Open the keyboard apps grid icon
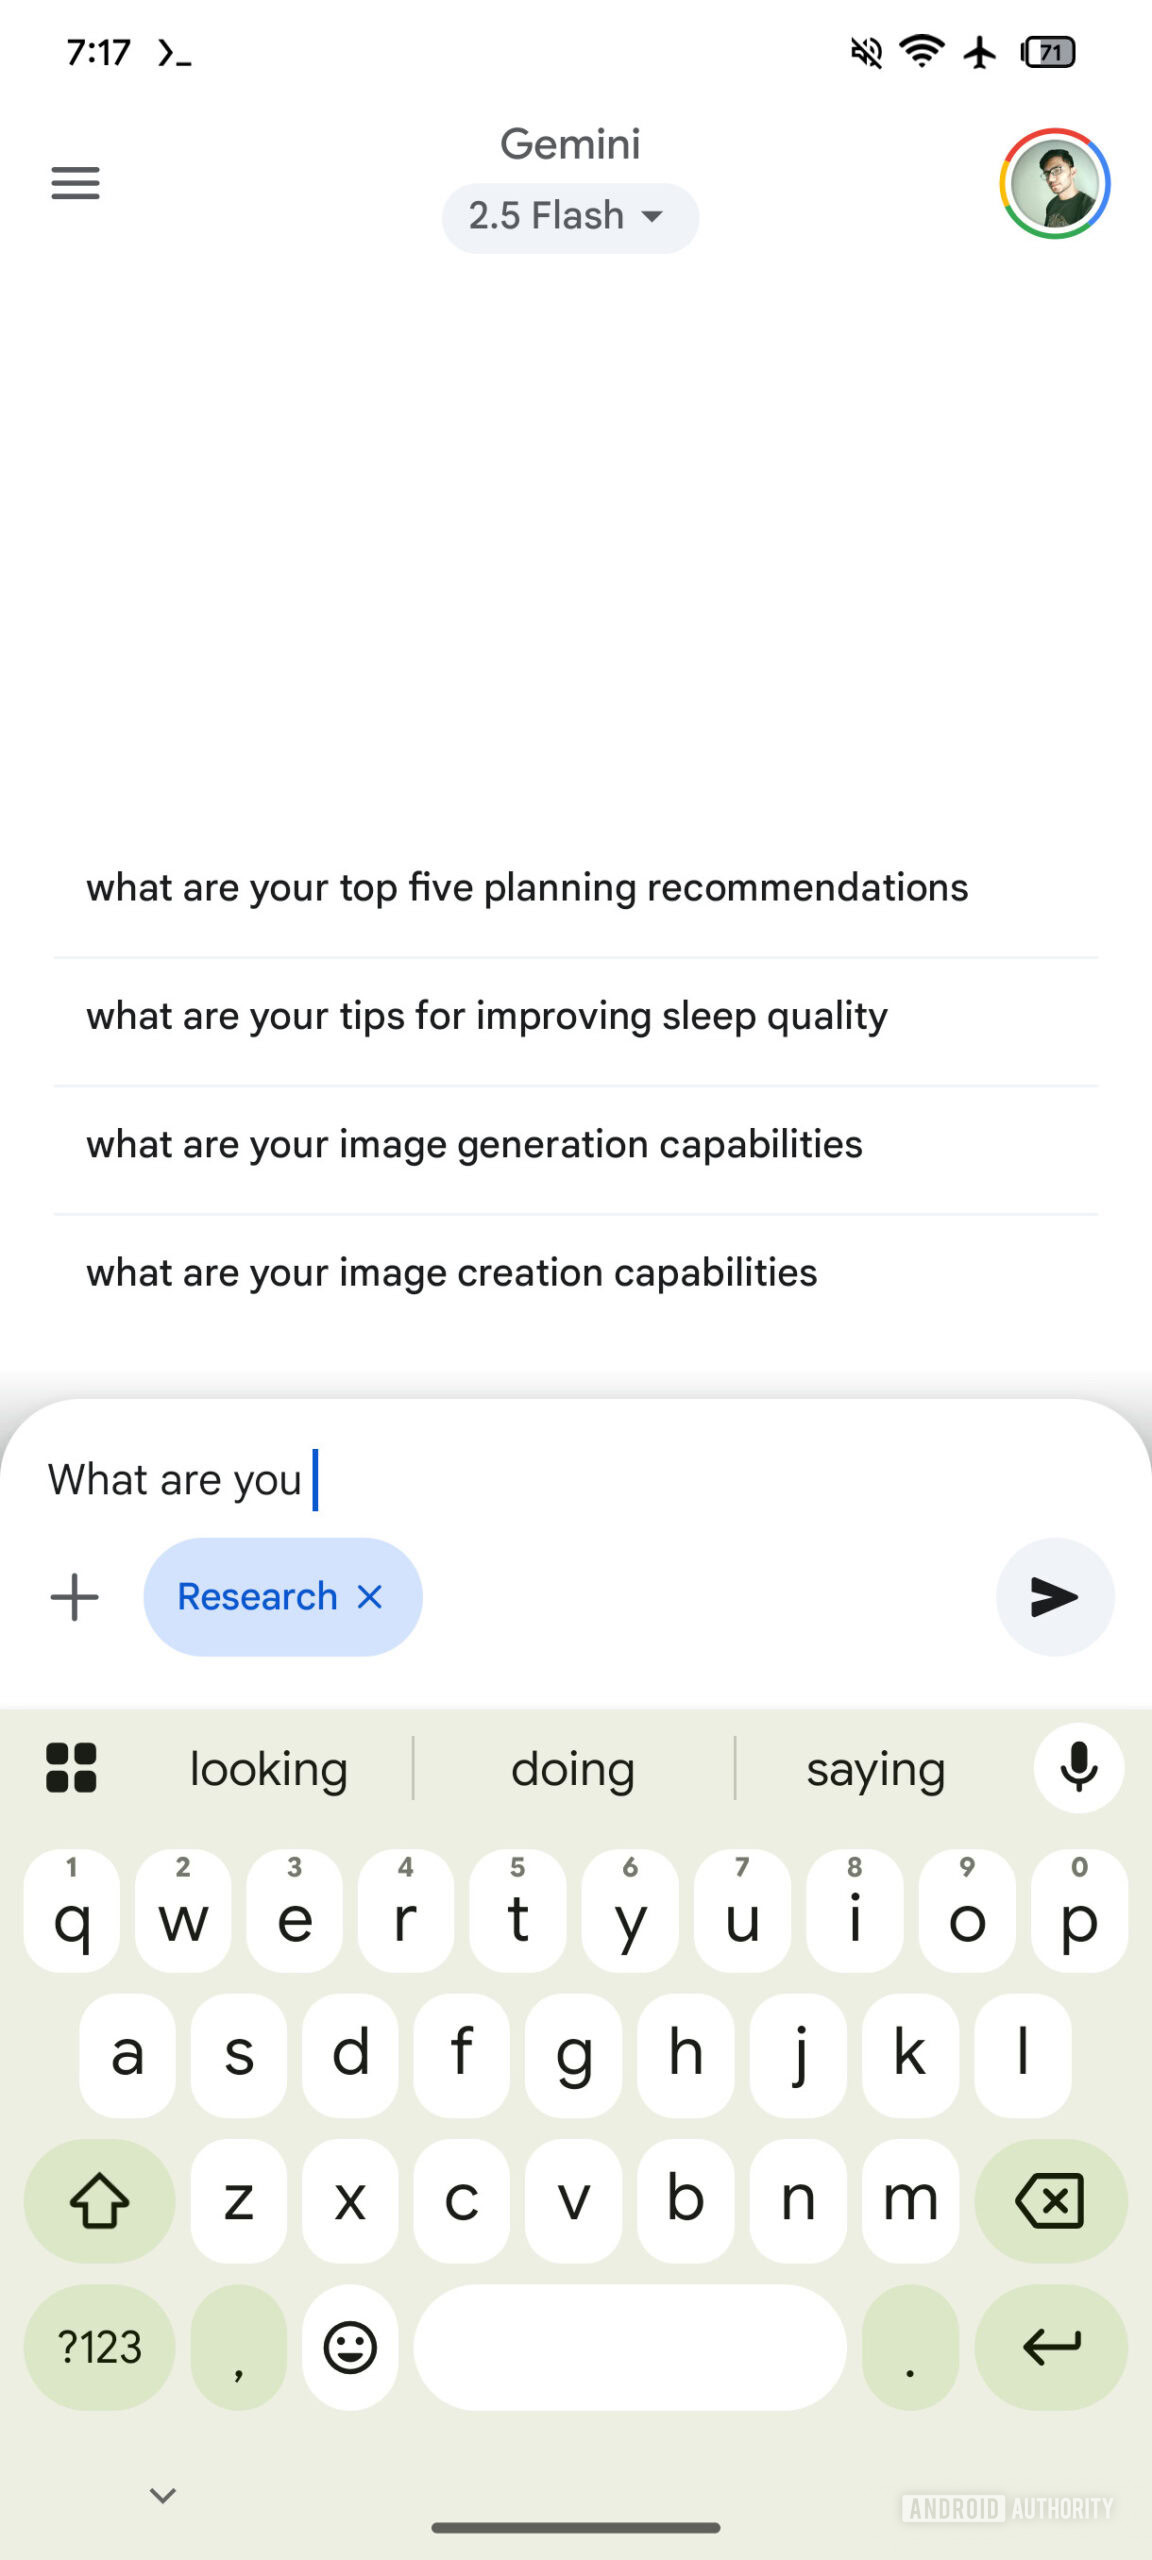1152x2560 pixels. coord(71,1768)
